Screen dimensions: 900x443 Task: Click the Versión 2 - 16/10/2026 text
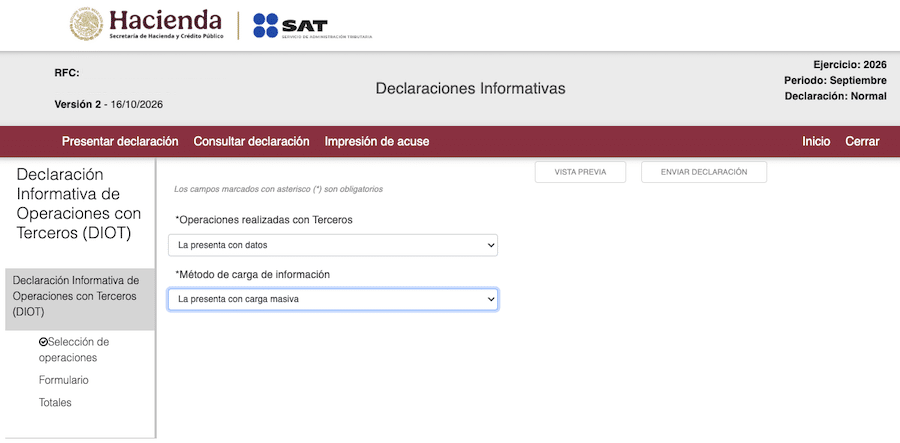[109, 104]
